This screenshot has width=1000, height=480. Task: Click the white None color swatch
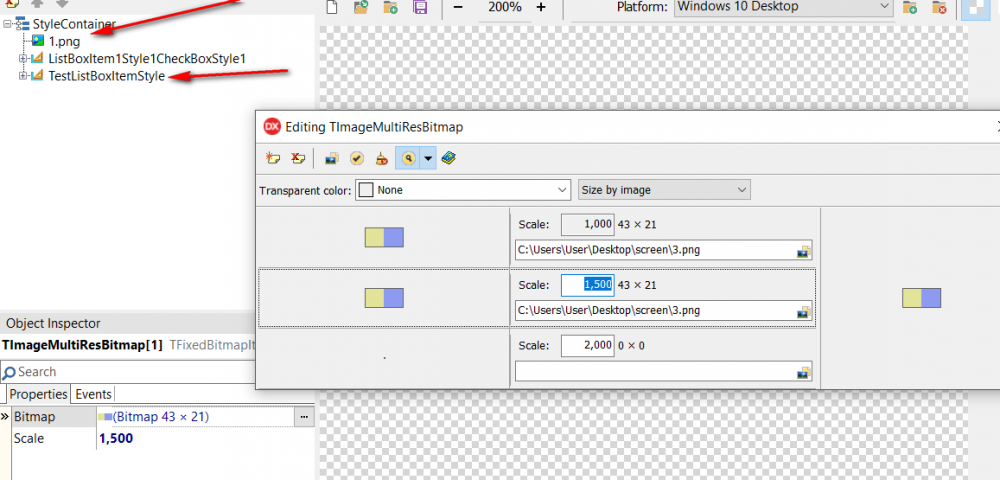tap(366, 190)
